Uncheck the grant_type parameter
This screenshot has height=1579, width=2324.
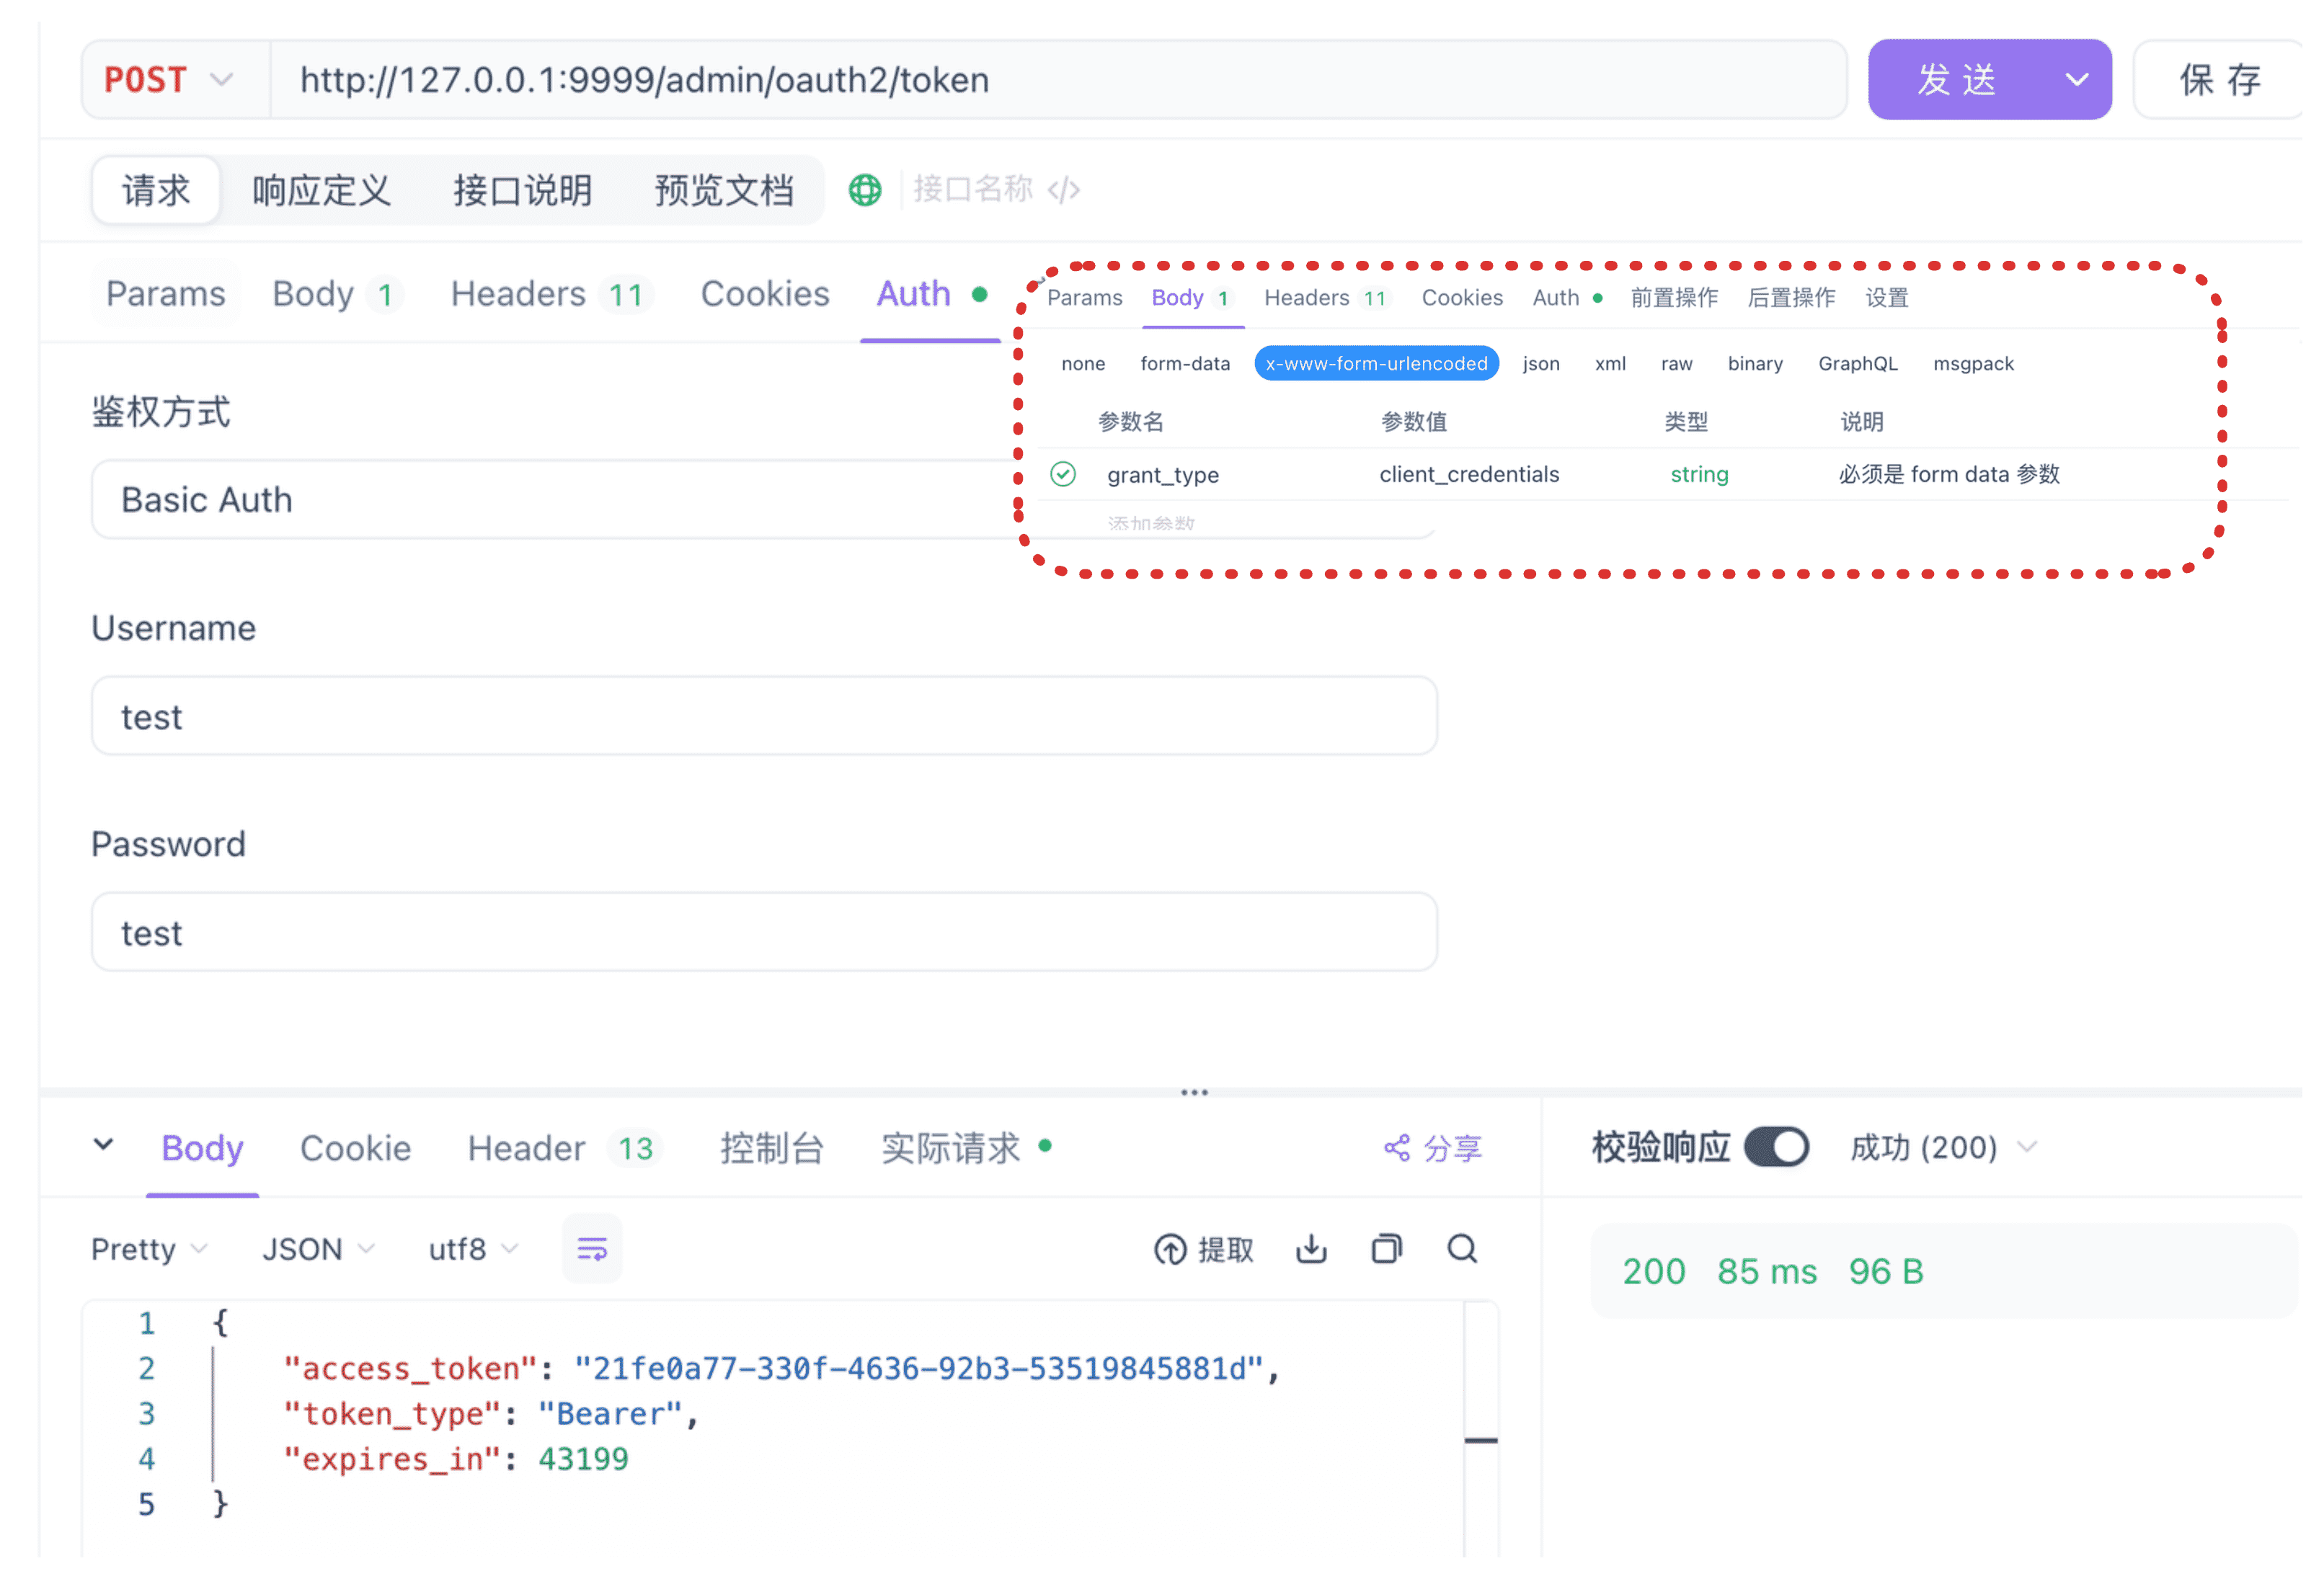pyautogui.click(x=1063, y=474)
